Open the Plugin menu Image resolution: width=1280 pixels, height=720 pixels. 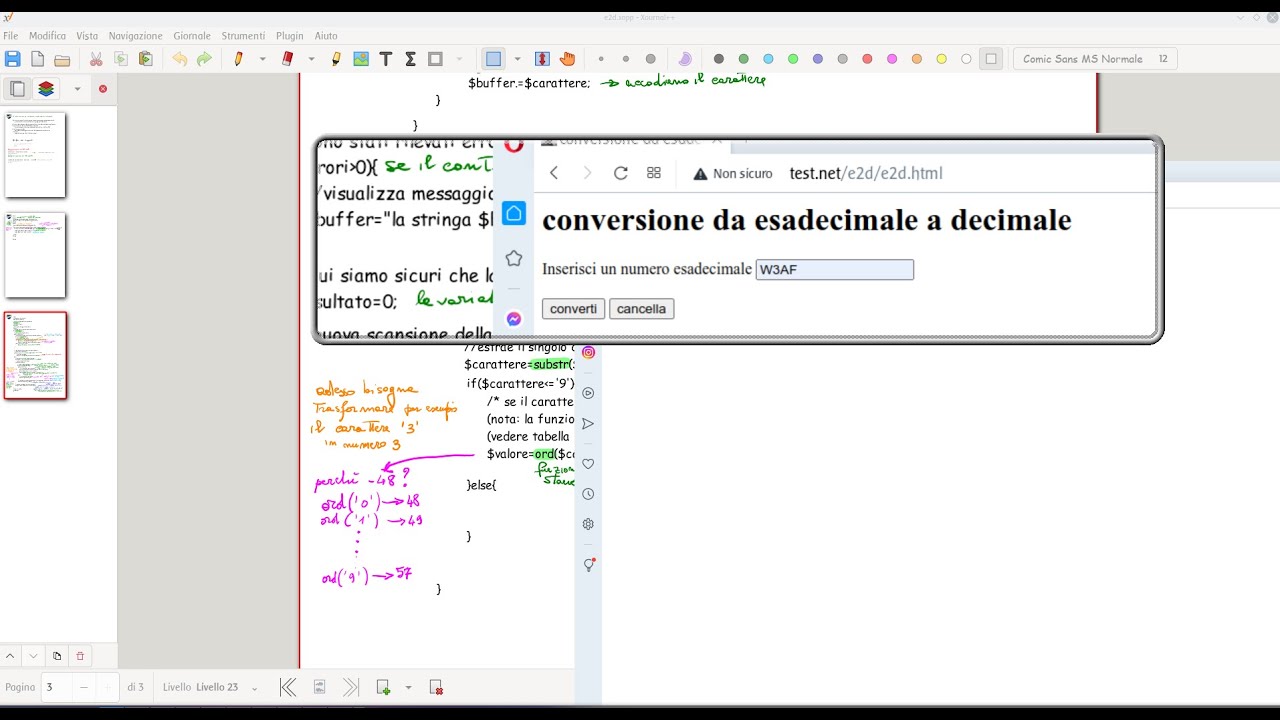point(289,35)
